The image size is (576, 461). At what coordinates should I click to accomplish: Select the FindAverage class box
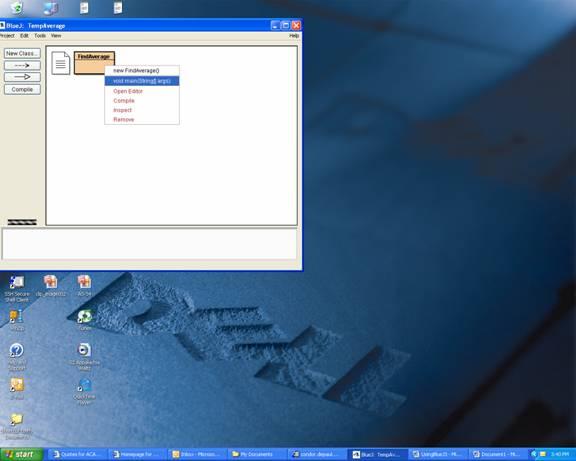94,63
